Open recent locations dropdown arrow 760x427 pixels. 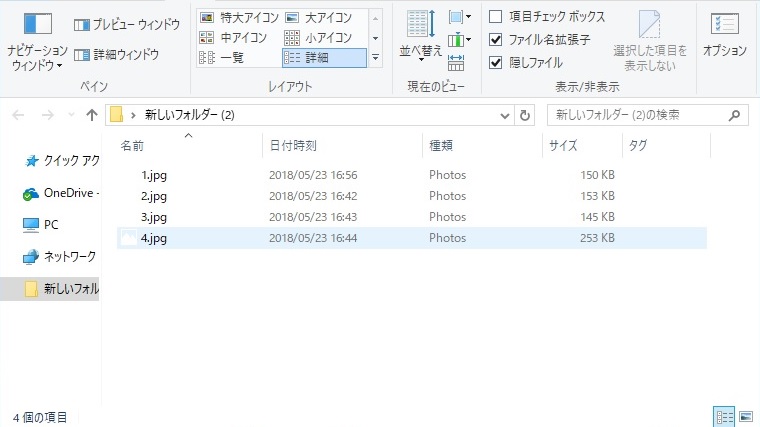tap(71, 115)
